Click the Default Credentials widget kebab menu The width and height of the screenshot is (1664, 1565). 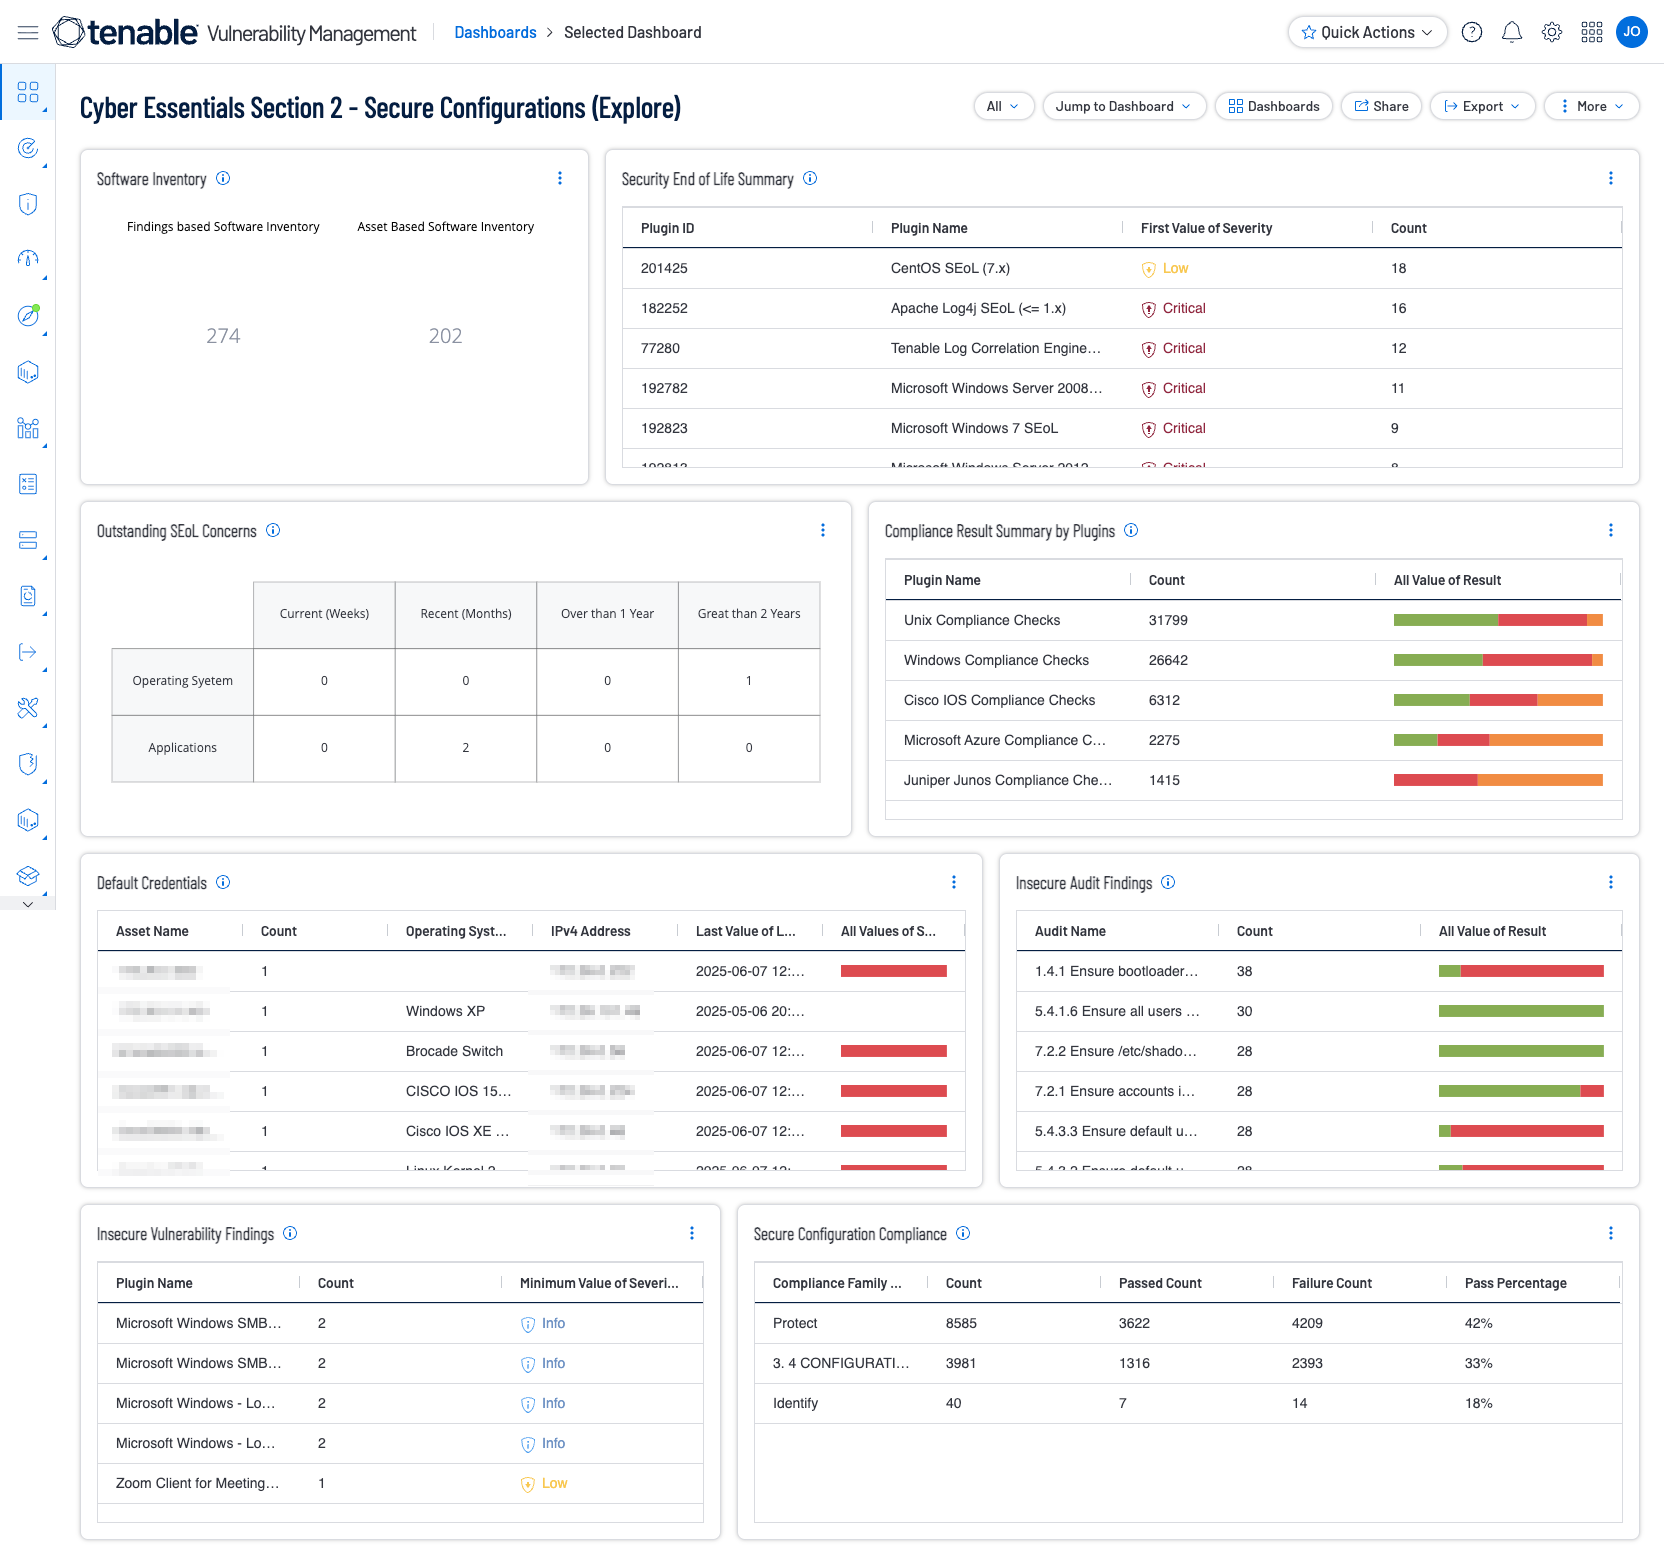[953, 882]
